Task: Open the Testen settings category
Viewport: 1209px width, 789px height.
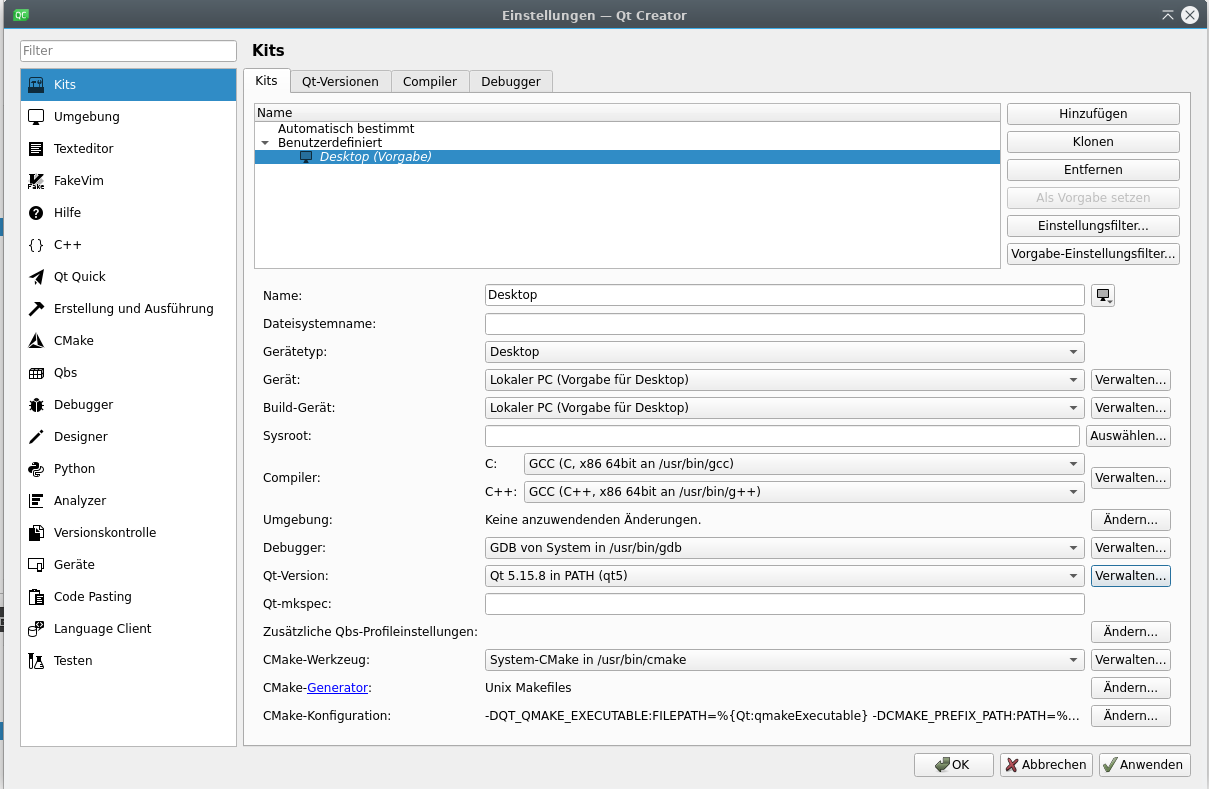Action: tap(72, 661)
